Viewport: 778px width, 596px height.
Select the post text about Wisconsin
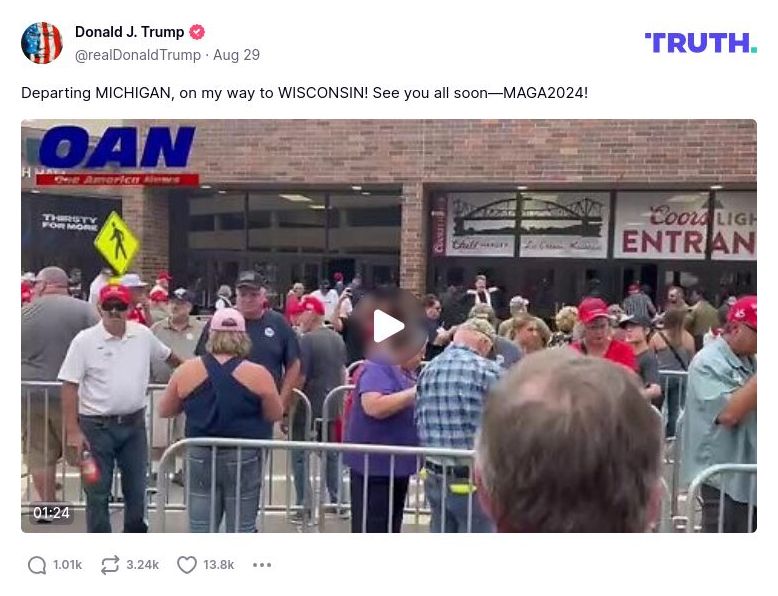305,93
